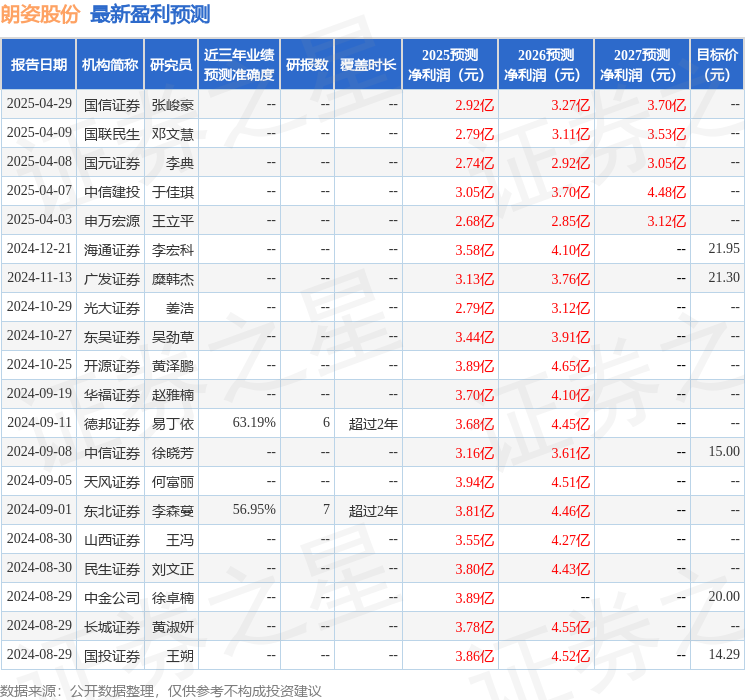
Task: Click researcher name 赵雅楠
Action: tap(172, 395)
